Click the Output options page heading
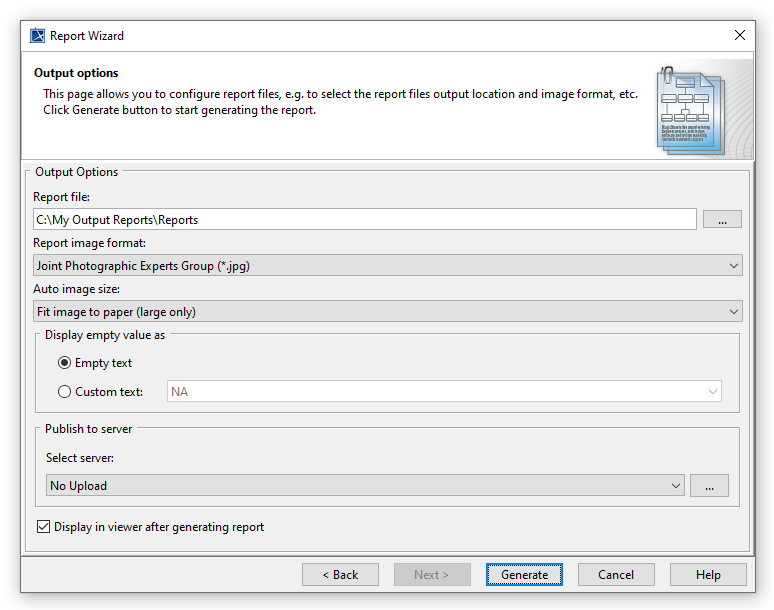This screenshot has width=774, height=610. coord(76,73)
